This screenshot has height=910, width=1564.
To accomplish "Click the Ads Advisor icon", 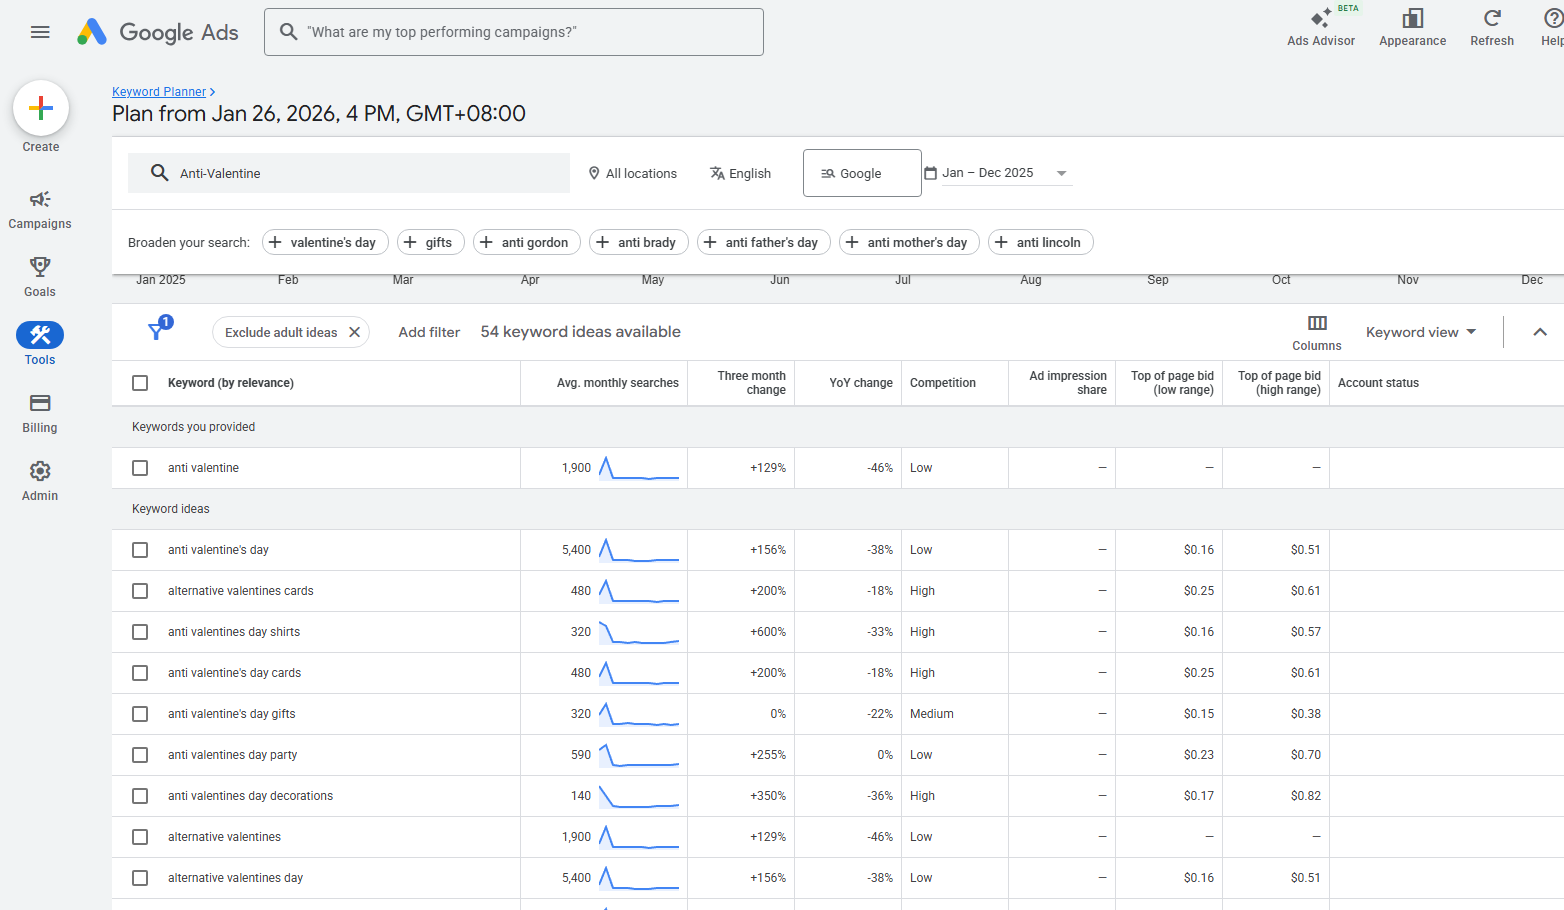I will 1320,19.
